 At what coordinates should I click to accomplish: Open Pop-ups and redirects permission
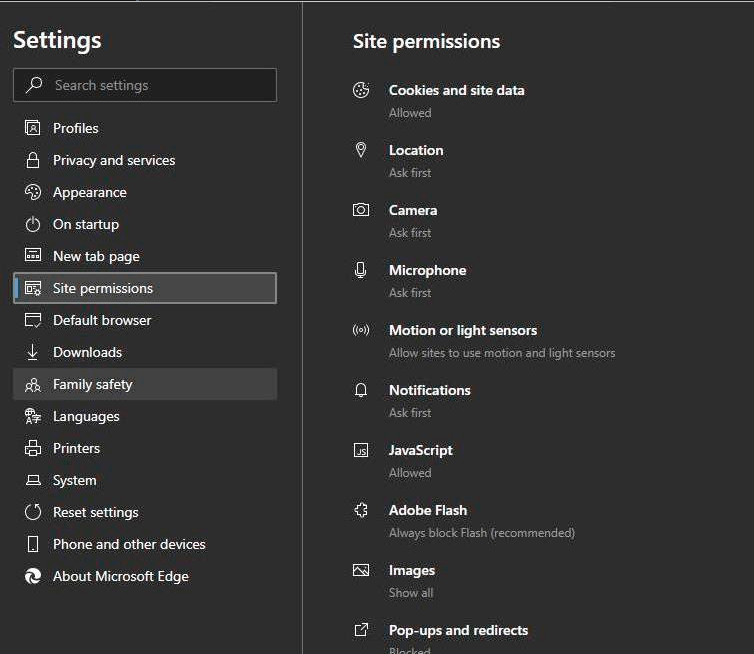(x=458, y=630)
